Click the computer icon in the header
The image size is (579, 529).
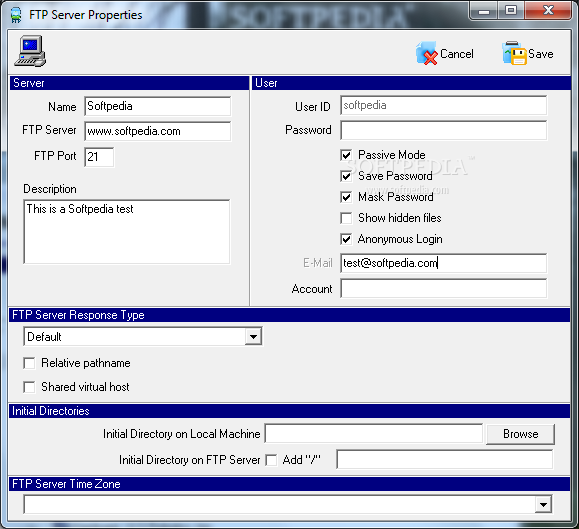pyautogui.click(x=30, y=51)
